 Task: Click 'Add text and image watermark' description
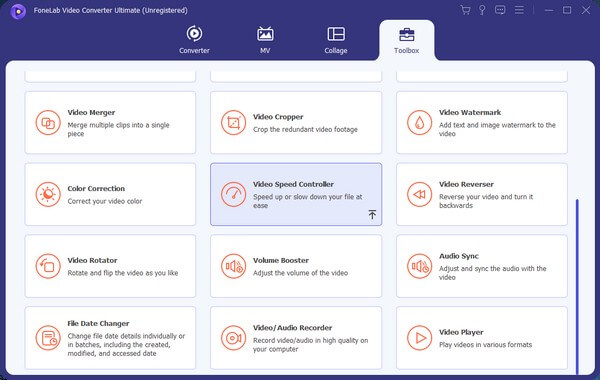497,129
